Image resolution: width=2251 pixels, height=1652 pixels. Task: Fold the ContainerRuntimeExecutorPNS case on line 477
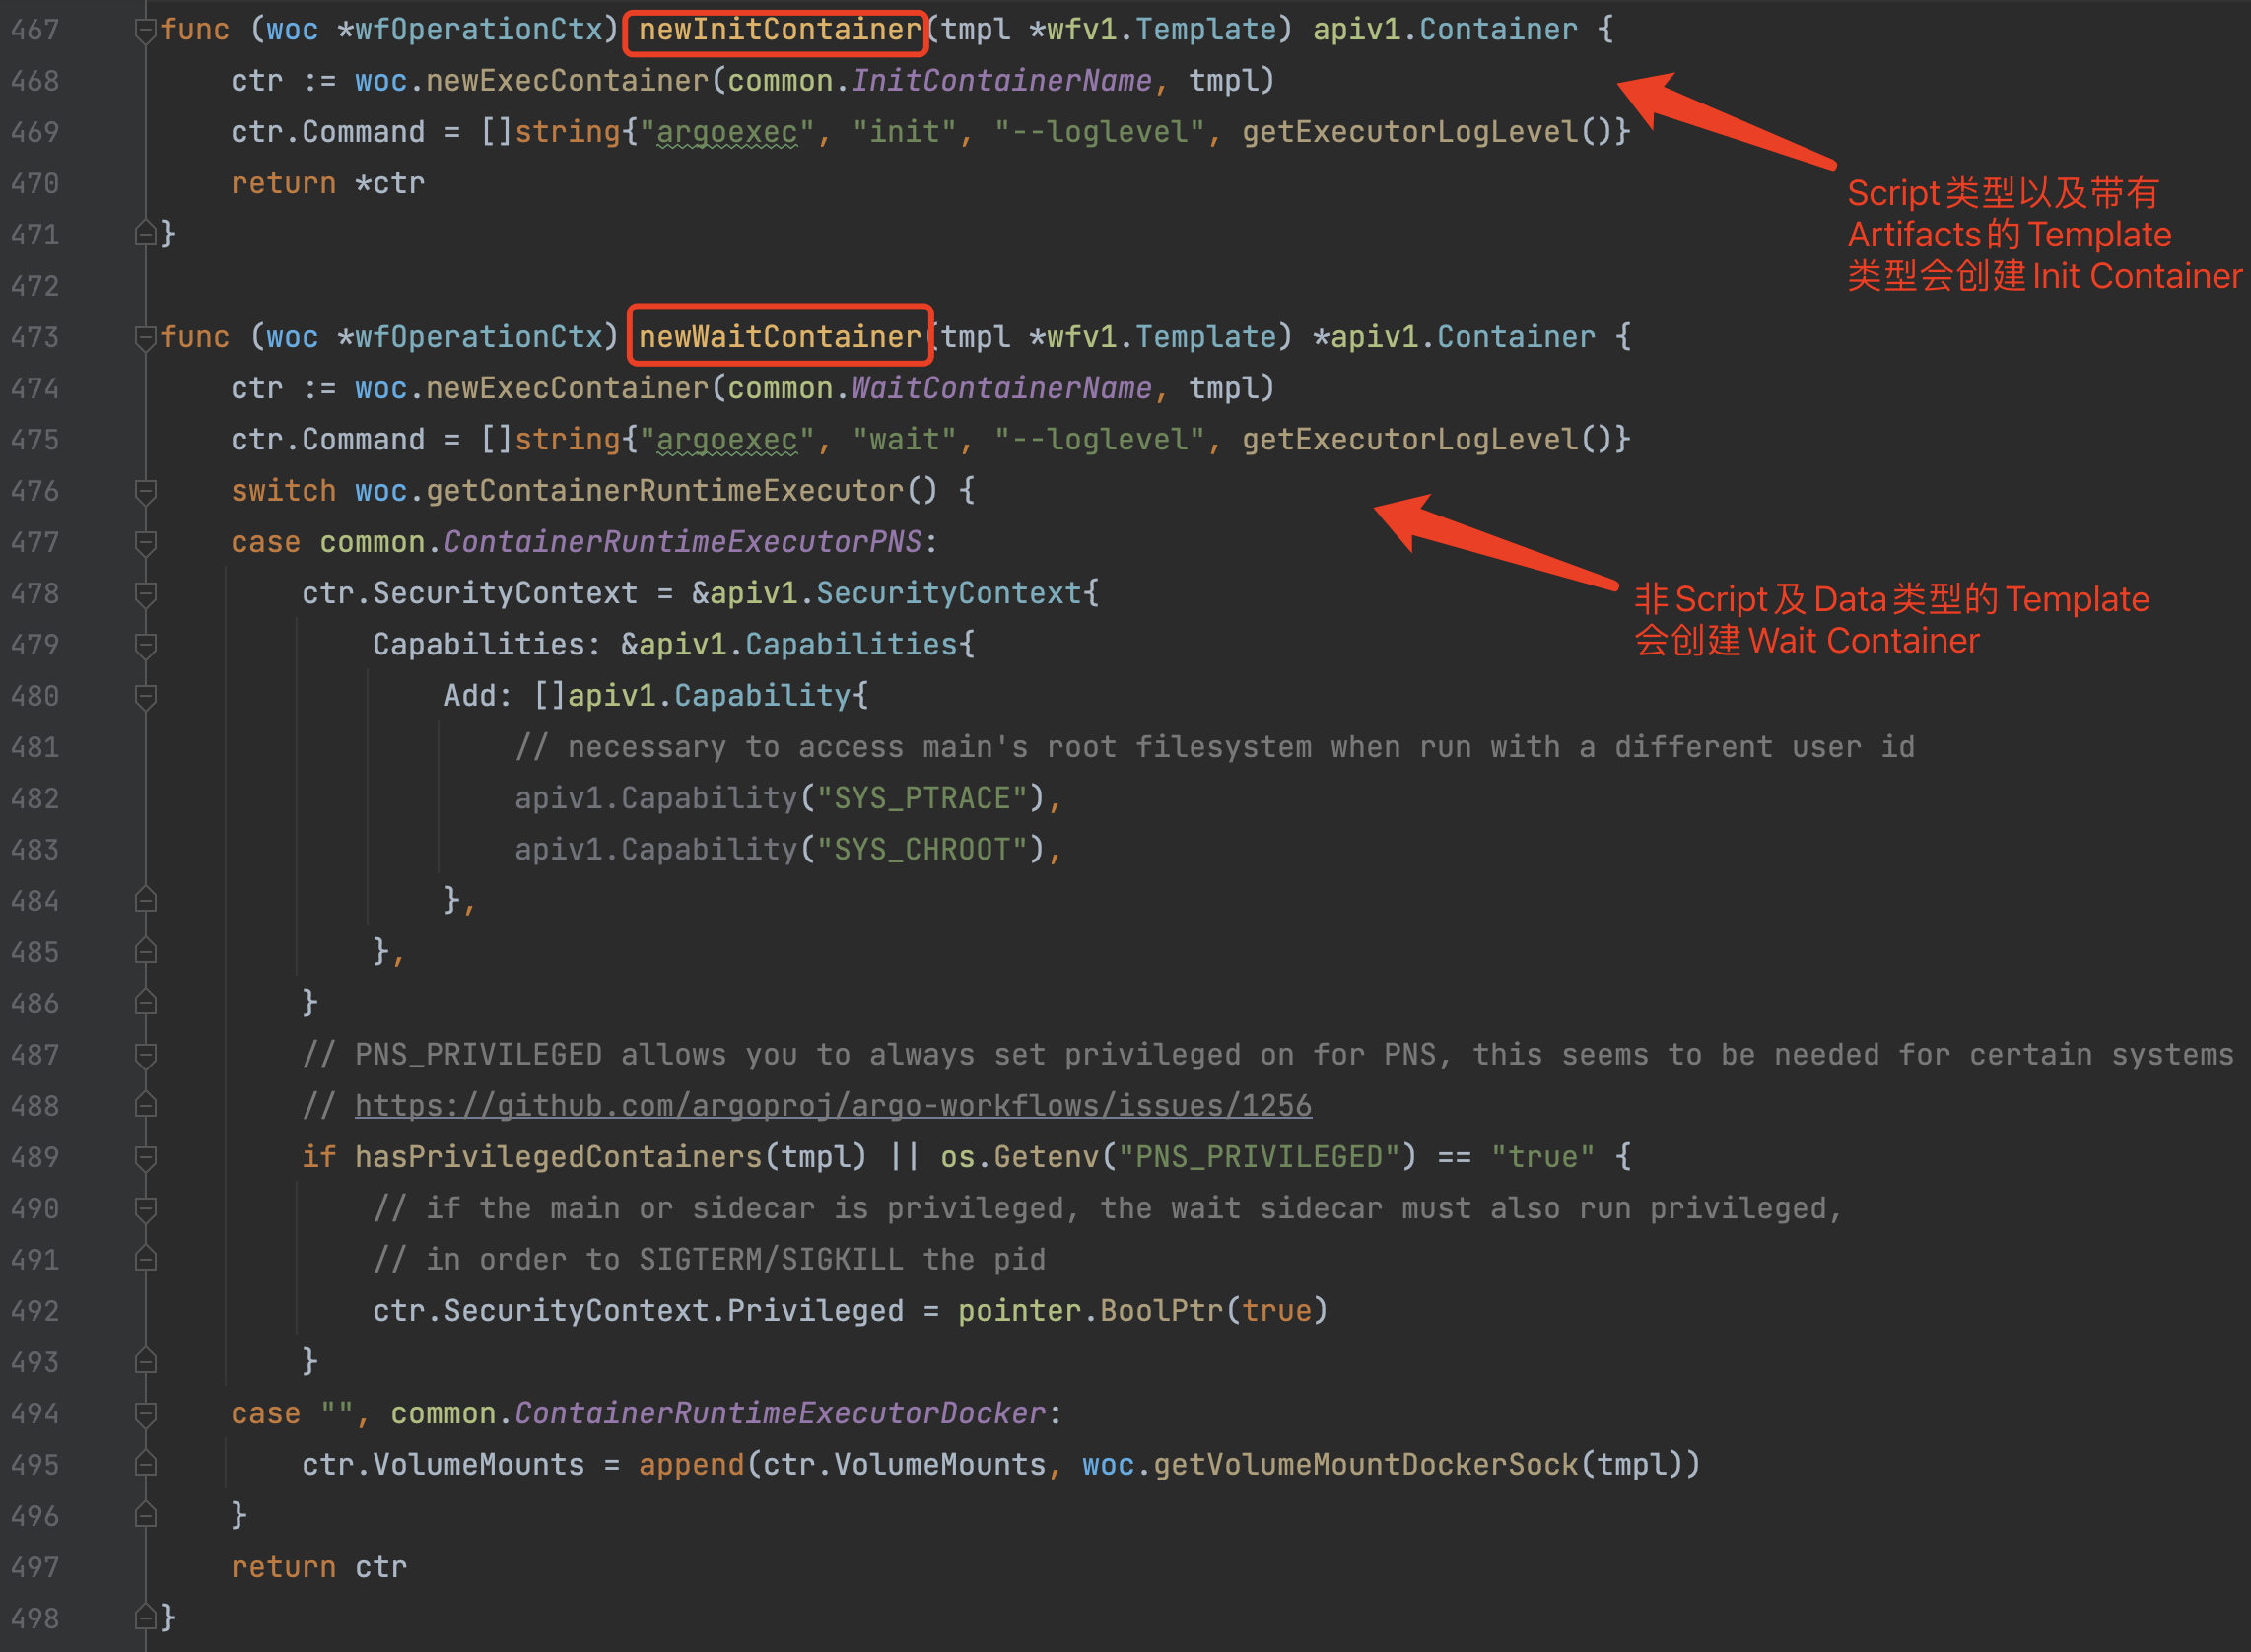(145, 542)
